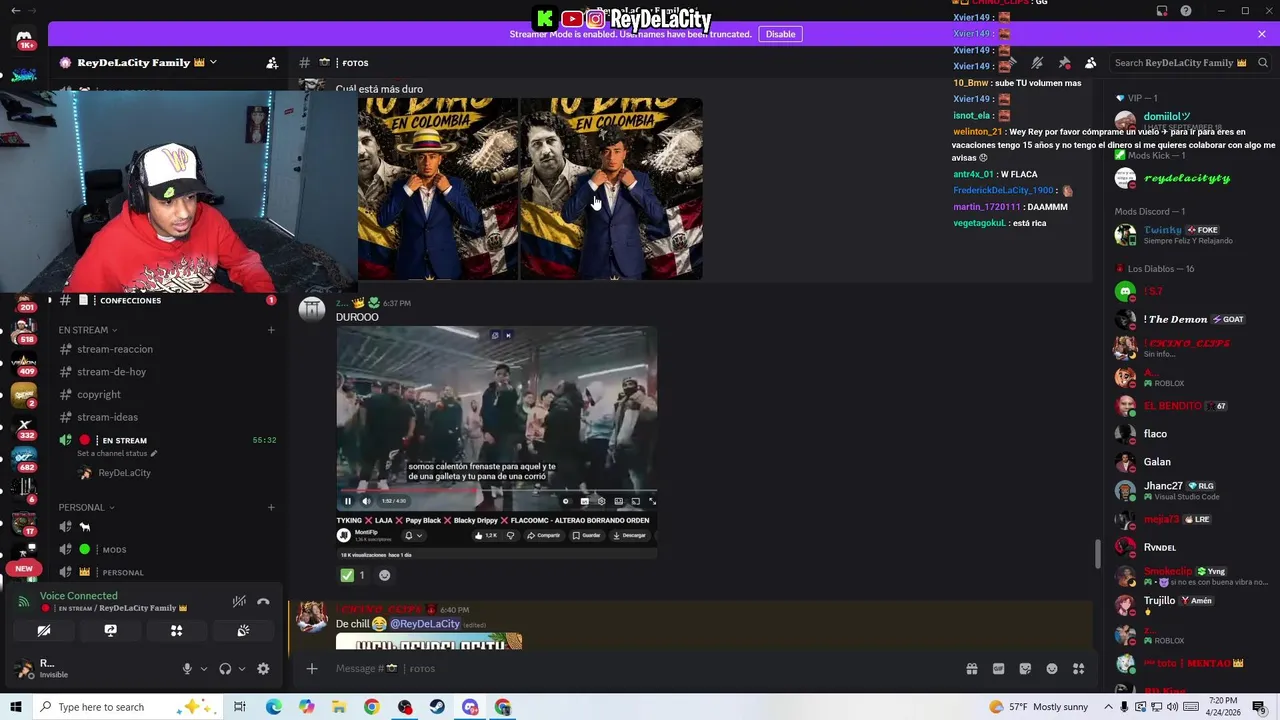Open the left 10 Dias en Colombia image

(438, 188)
